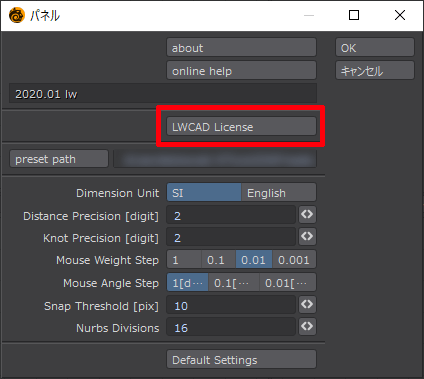Click the Nurbs Divisions value field

(x=231, y=327)
